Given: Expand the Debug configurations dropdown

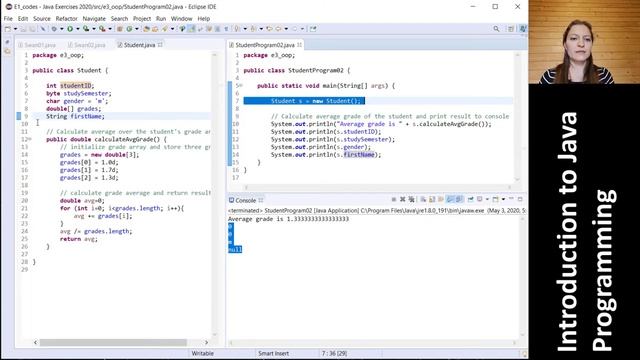Looking at the screenshot, I should [62, 29].
